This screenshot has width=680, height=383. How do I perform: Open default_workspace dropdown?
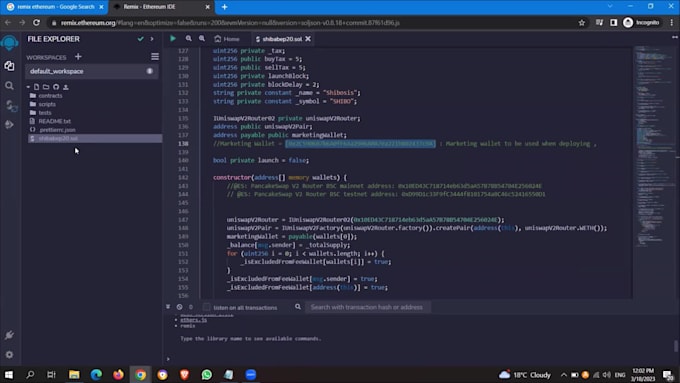point(92,71)
